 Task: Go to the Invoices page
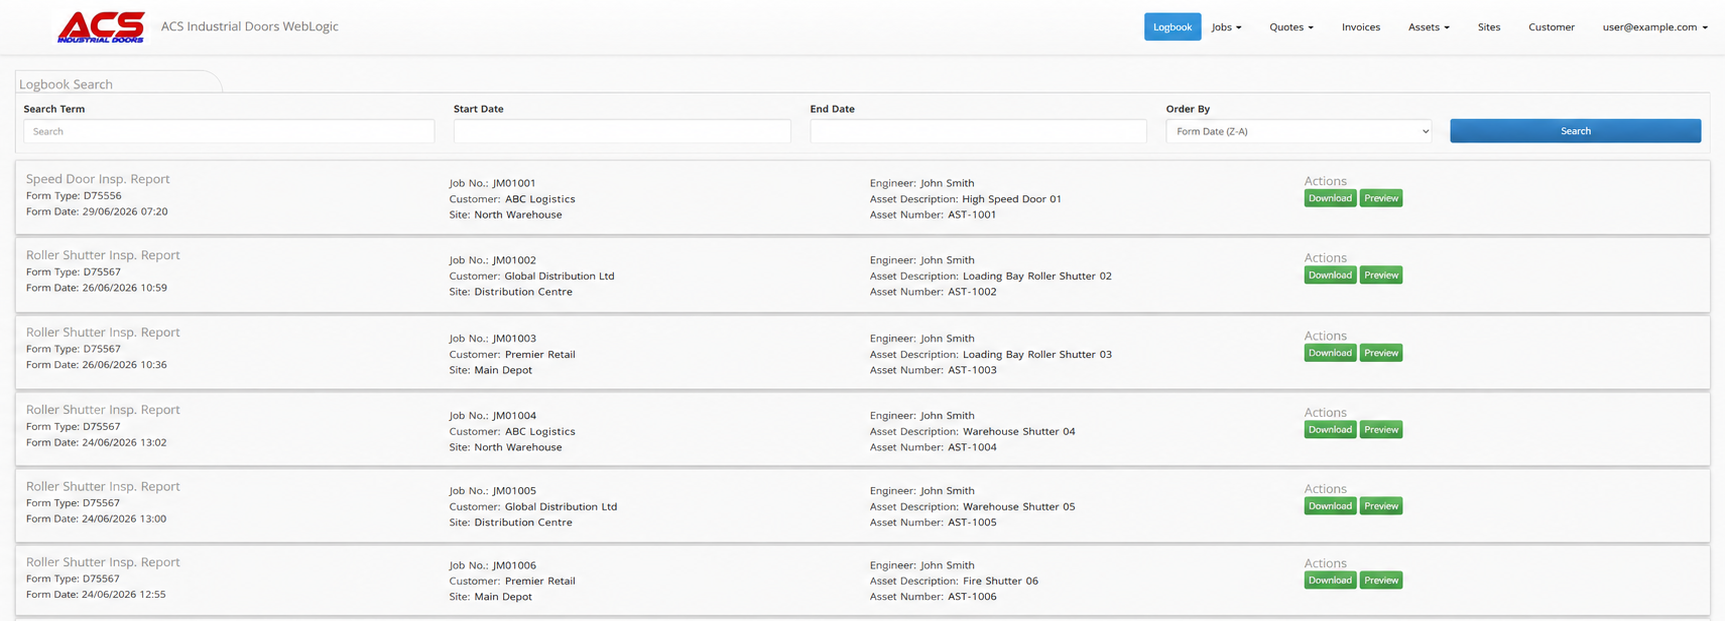click(x=1360, y=27)
